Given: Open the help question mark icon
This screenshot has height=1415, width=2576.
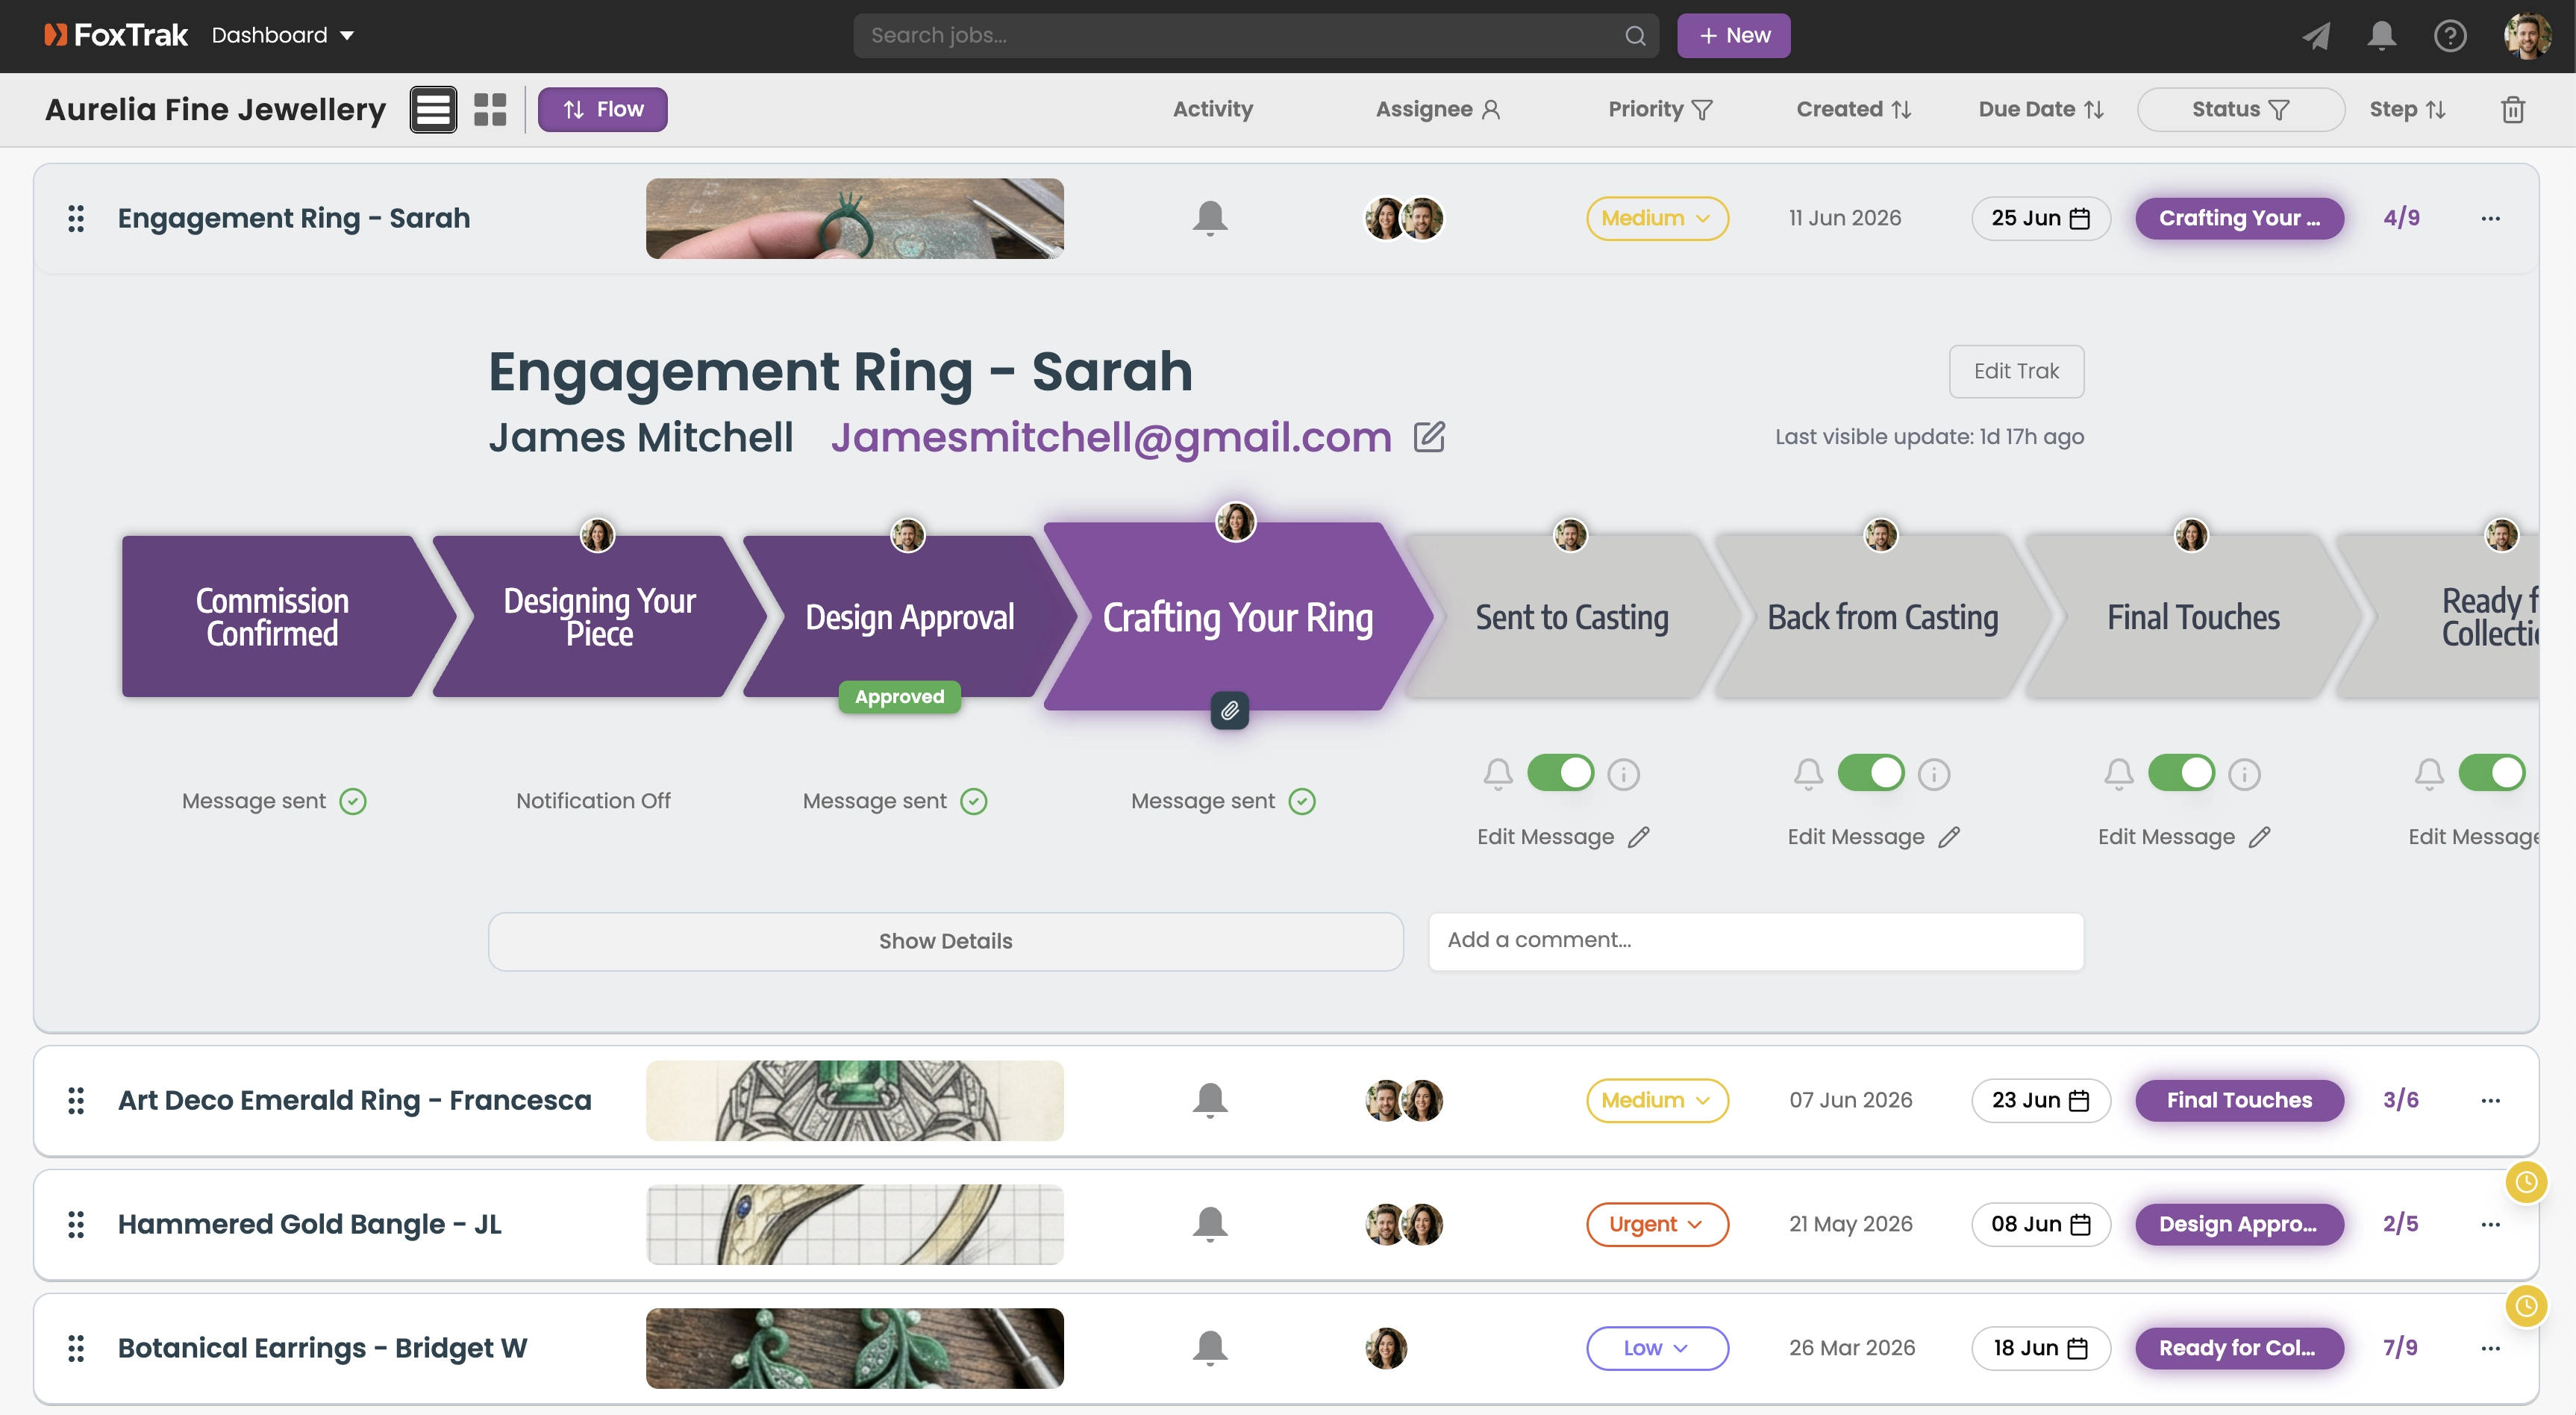Looking at the screenshot, I should [x=2450, y=36].
